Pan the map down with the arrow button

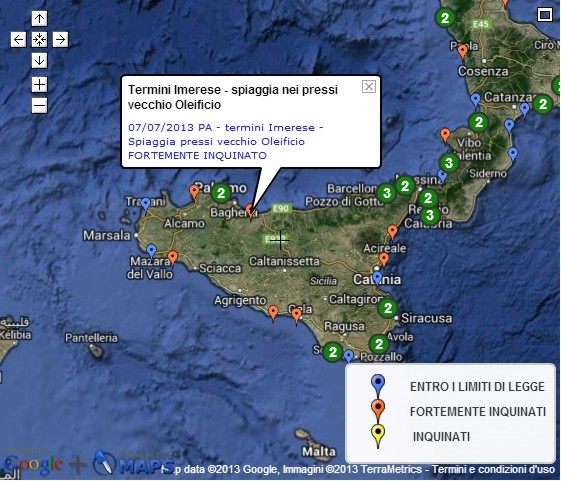click(x=39, y=60)
